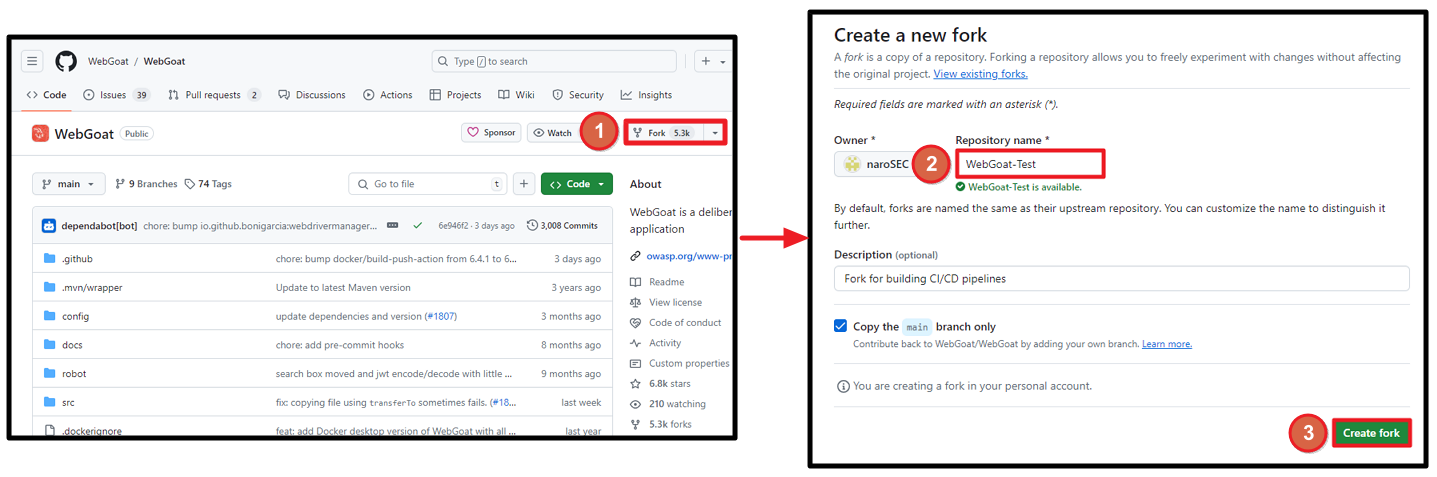Click the config folder icon
This screenshot has width=1437, height=477.
click(50, 316)
